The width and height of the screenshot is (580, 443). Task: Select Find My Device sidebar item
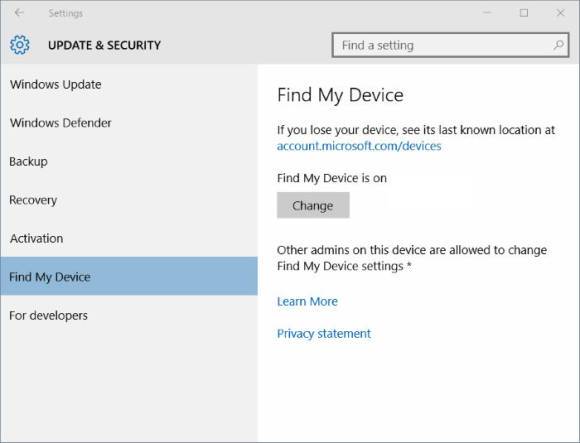click(x=129, y=277)
